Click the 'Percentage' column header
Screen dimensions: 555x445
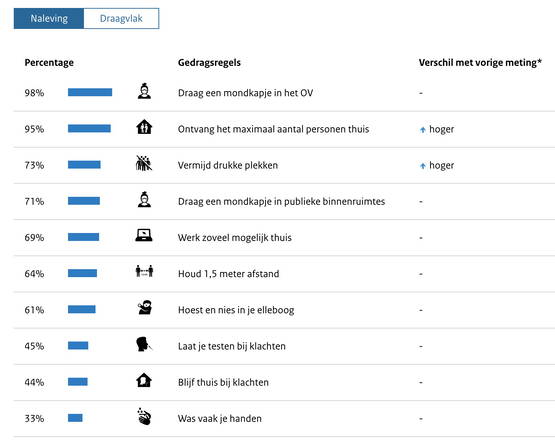coord(49,63)
